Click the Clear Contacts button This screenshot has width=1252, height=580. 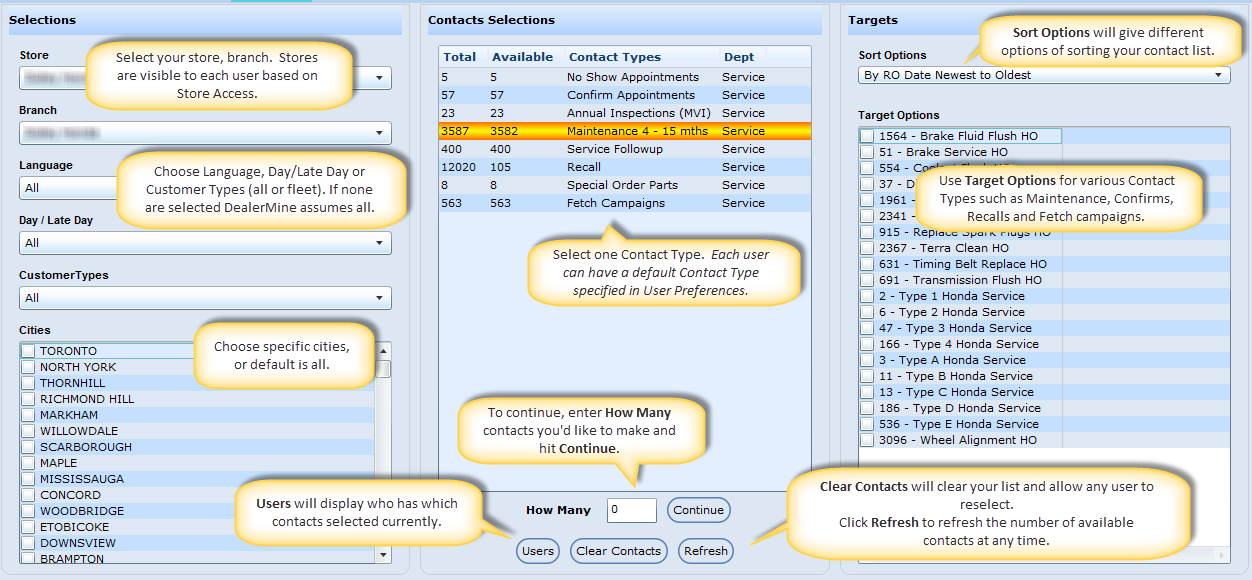(x=618, y=551)
